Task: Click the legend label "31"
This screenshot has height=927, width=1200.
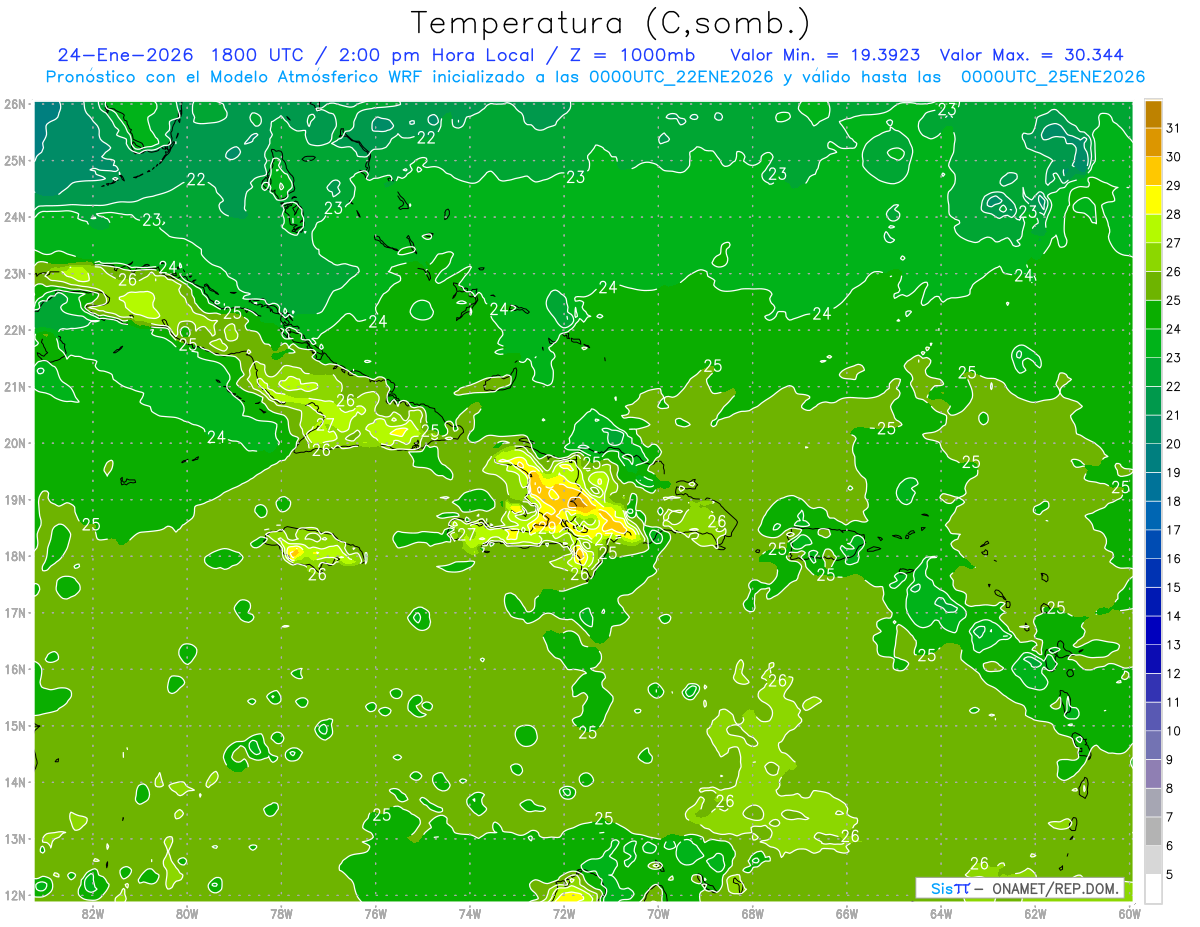Action: (1174, 127)
